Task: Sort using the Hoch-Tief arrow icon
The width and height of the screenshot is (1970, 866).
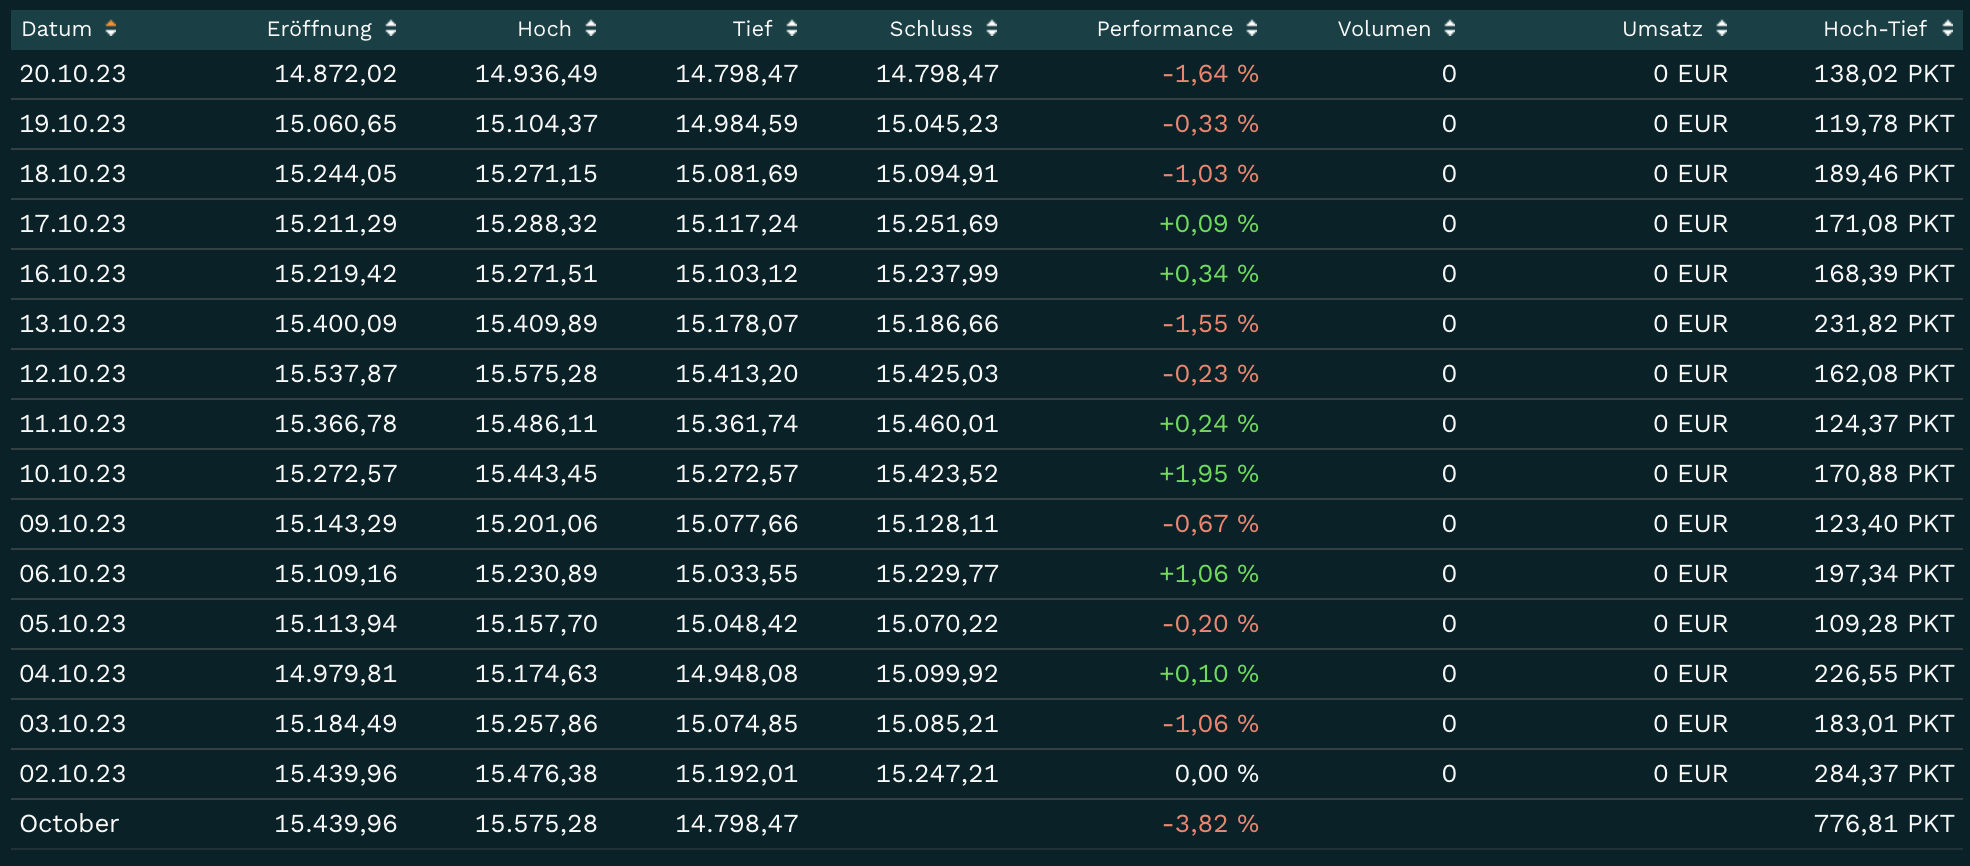Action: [1948, 29]
